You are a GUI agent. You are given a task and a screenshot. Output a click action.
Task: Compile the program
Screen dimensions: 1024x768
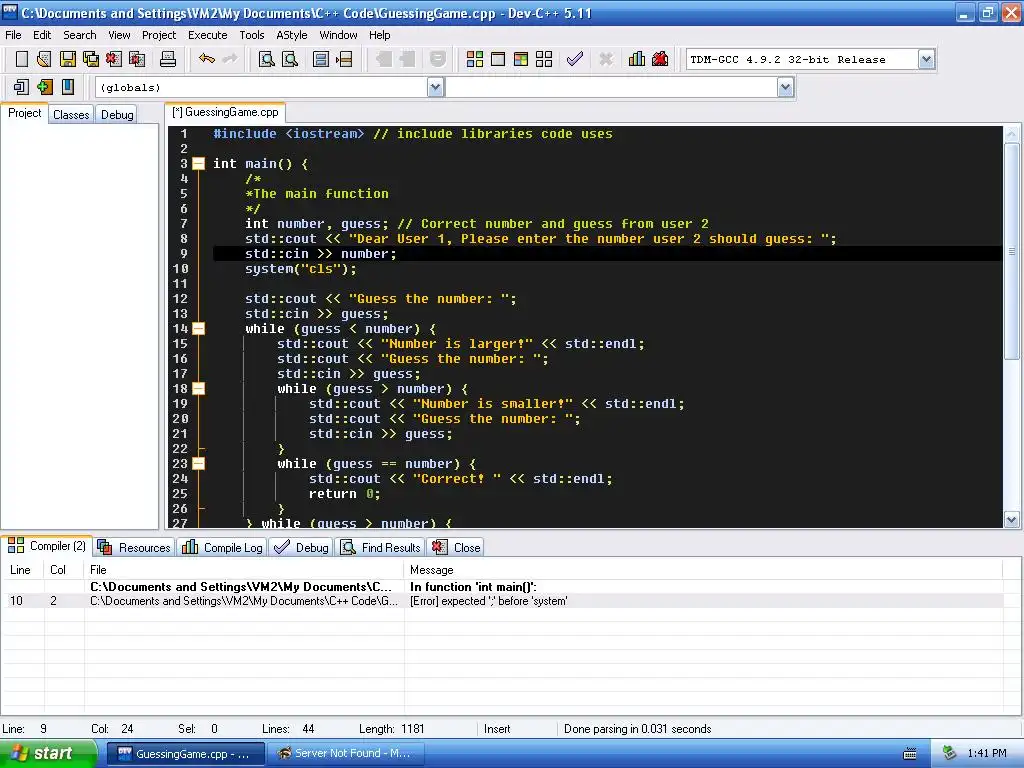pos(475,59)
